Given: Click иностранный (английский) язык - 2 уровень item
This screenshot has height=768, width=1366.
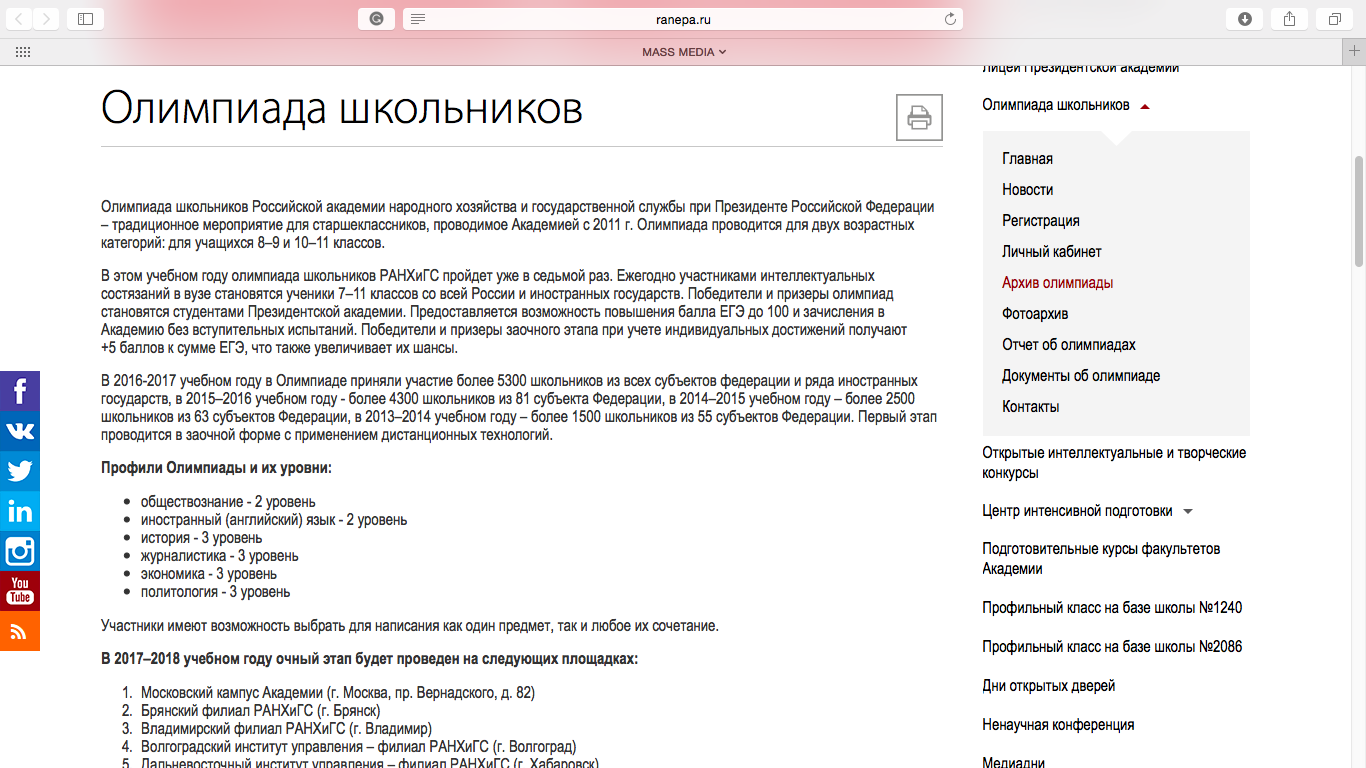Looking at the screenshot, I should pyautogui.click(x=274, y=520).
